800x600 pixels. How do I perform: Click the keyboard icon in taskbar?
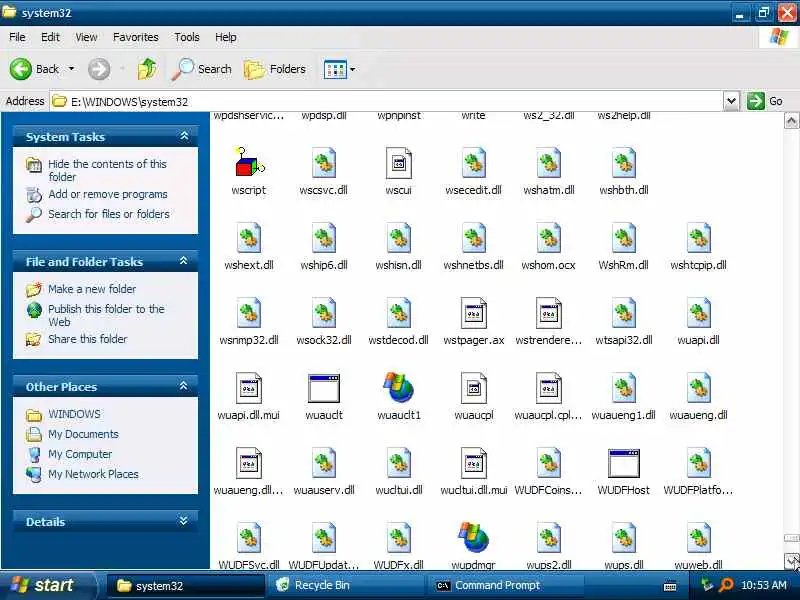670,587
